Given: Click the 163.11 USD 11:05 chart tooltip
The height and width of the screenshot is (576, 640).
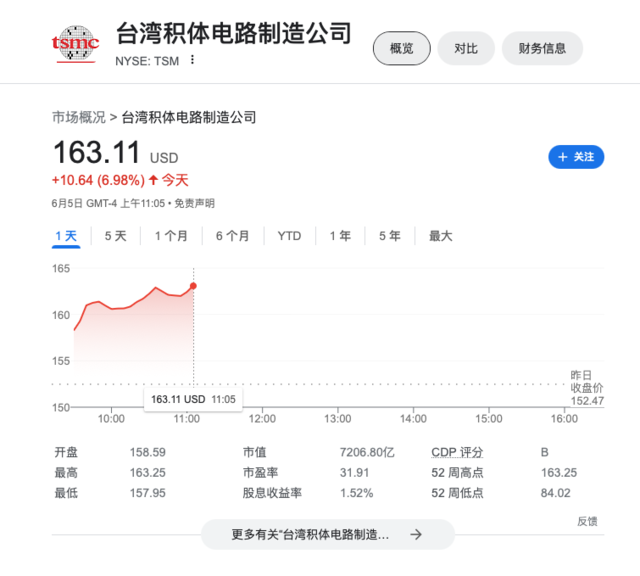Looking at the screenshot, I should [x=193, y=399].
